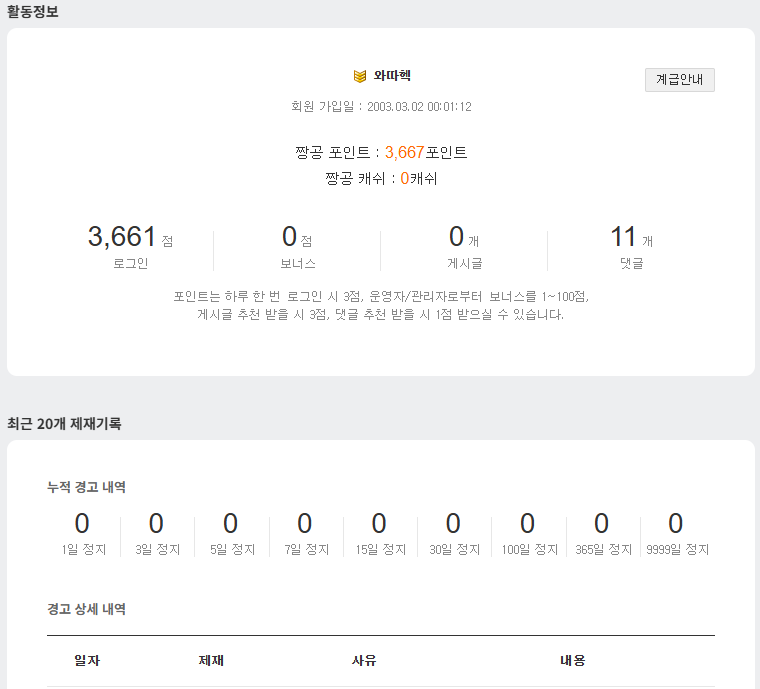The height and width of the screenshot is (689, 760).
Task: Select the 사유 column header
Action: 364,661
